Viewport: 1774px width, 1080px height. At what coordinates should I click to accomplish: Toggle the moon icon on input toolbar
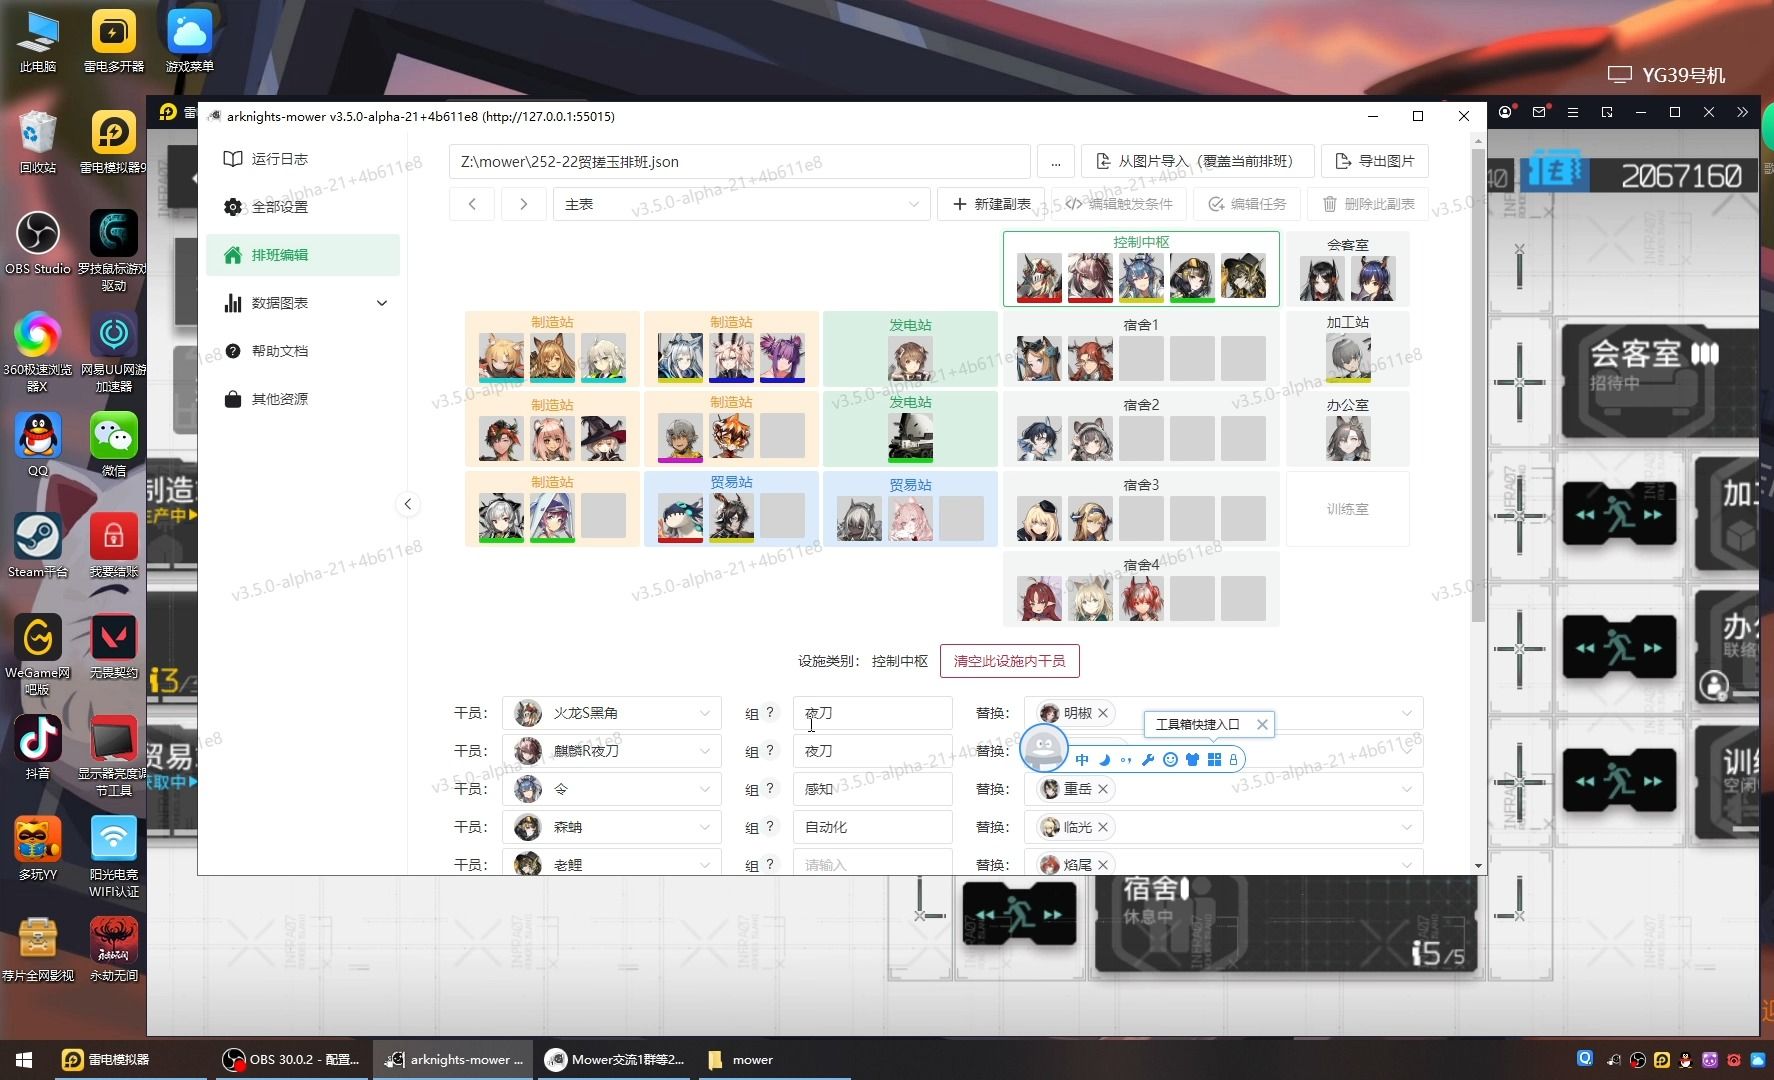click(x=1105, y=760)
